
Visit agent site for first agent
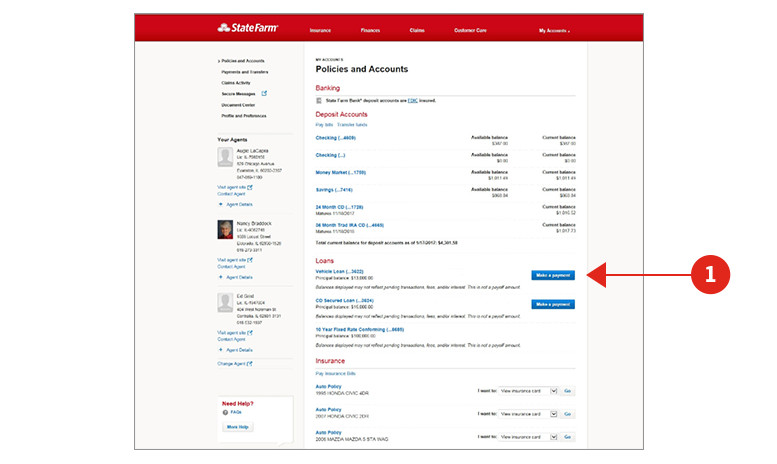tap(231, 187)
